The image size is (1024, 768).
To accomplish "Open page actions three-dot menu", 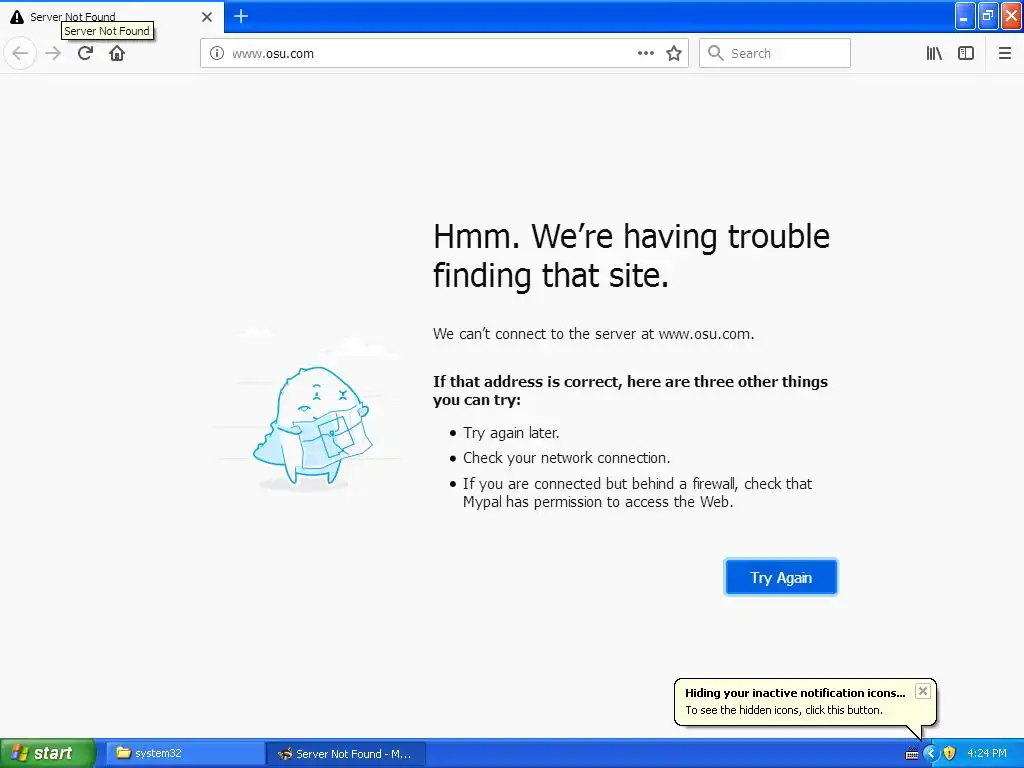I will click(645, 53).
